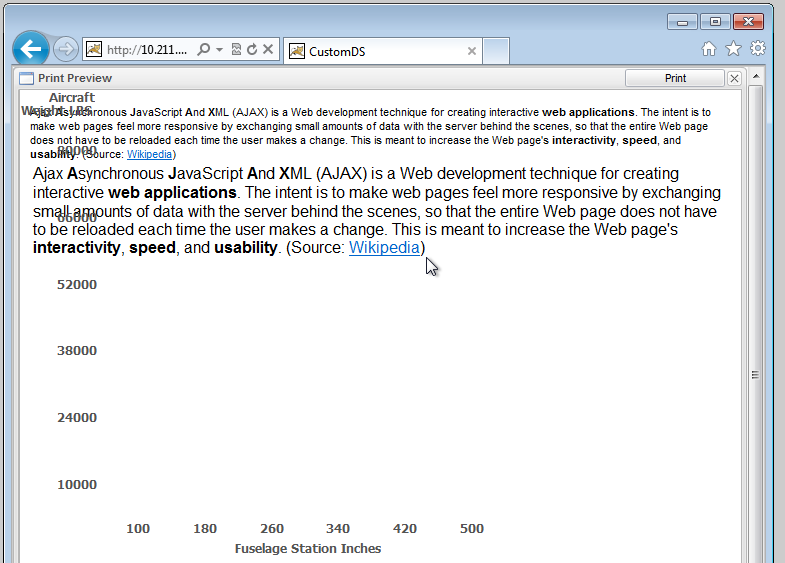The image size is (785, 563).
Task: Click the search magnifier in address bar
Action: 203,49
